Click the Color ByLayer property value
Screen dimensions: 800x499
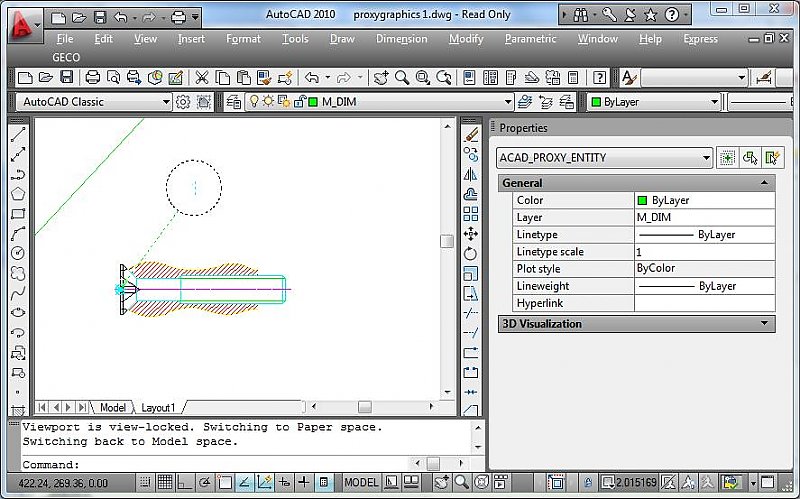coord(705,200)
